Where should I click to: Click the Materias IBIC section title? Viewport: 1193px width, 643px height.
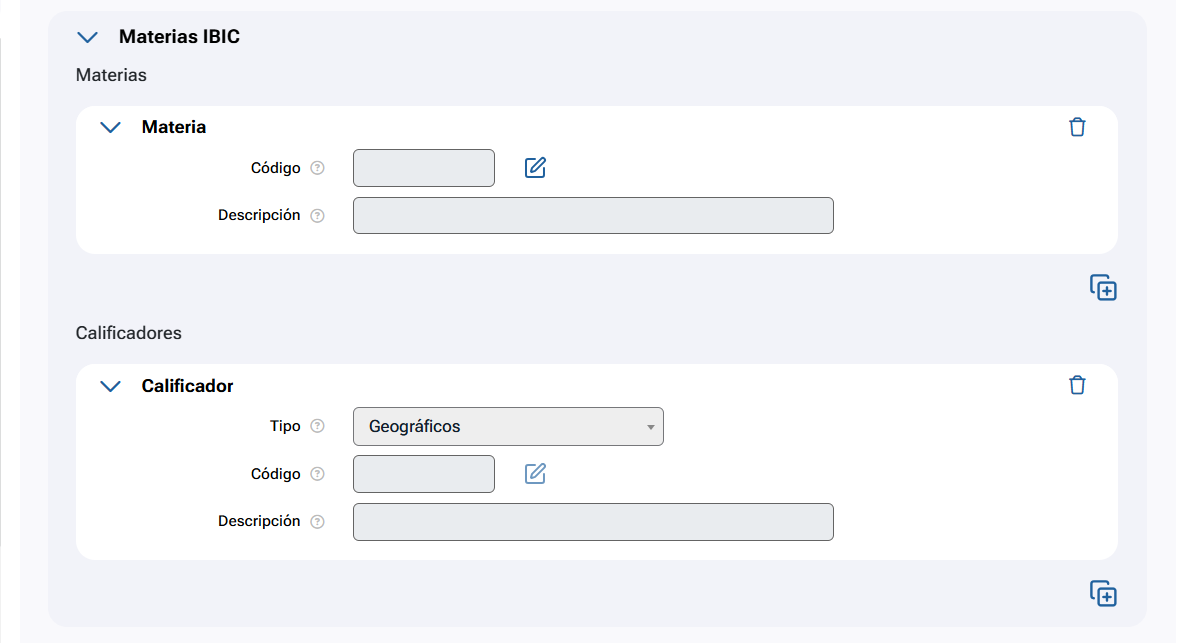pyautogui.click(x=179, y=37)
